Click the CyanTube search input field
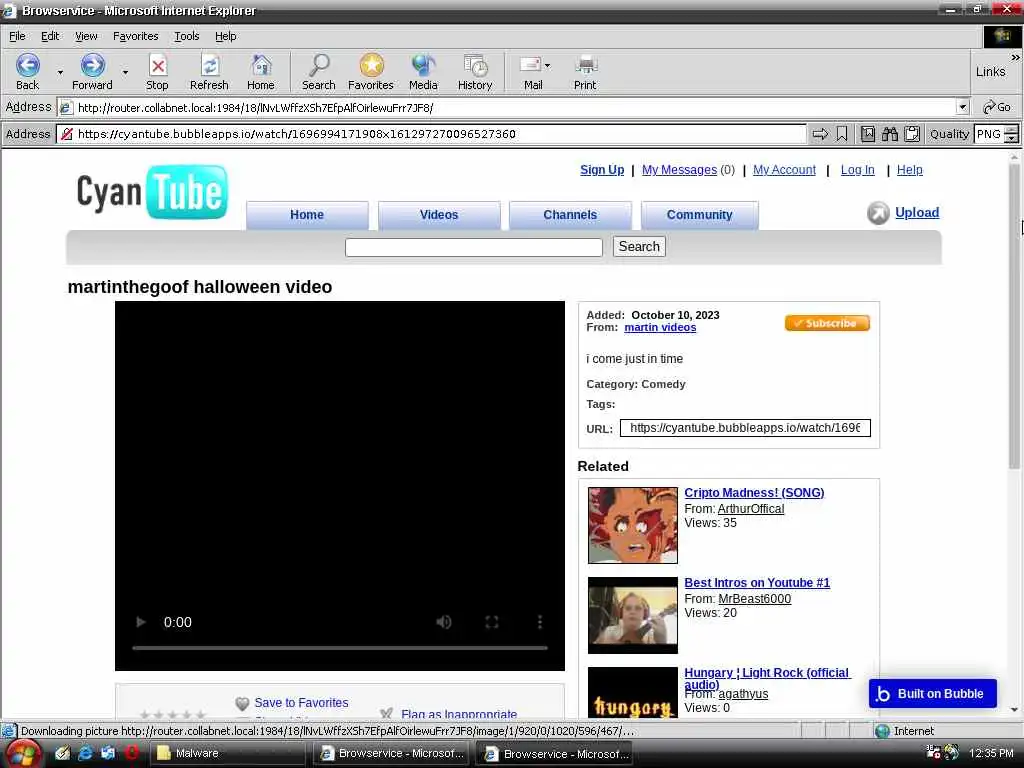Viewport: 1024px width, 768px height. point(473,247)
